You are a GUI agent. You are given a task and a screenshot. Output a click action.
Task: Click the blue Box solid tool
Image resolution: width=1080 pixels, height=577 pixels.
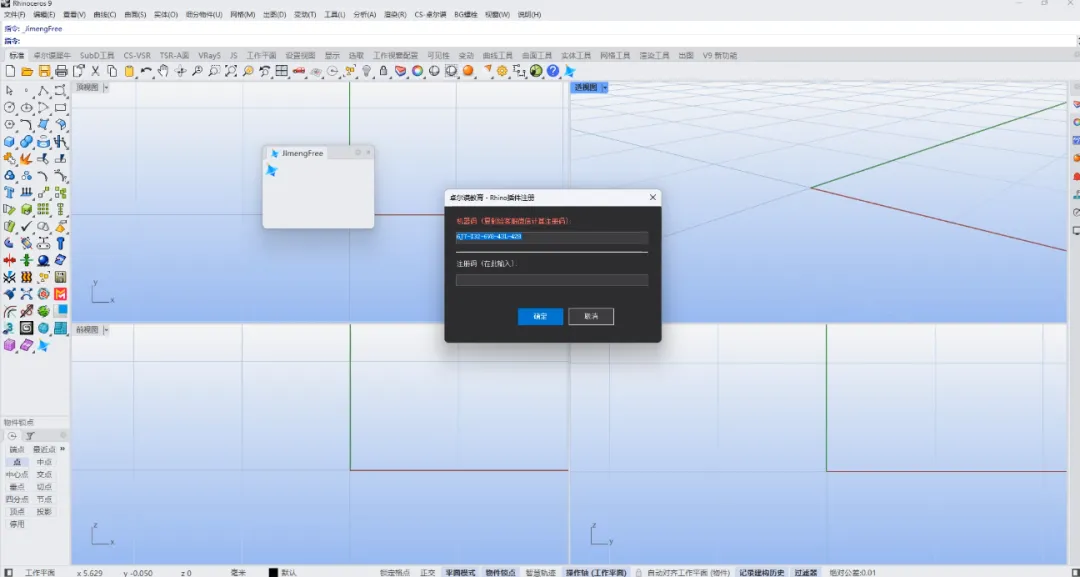tap(10, 142)
